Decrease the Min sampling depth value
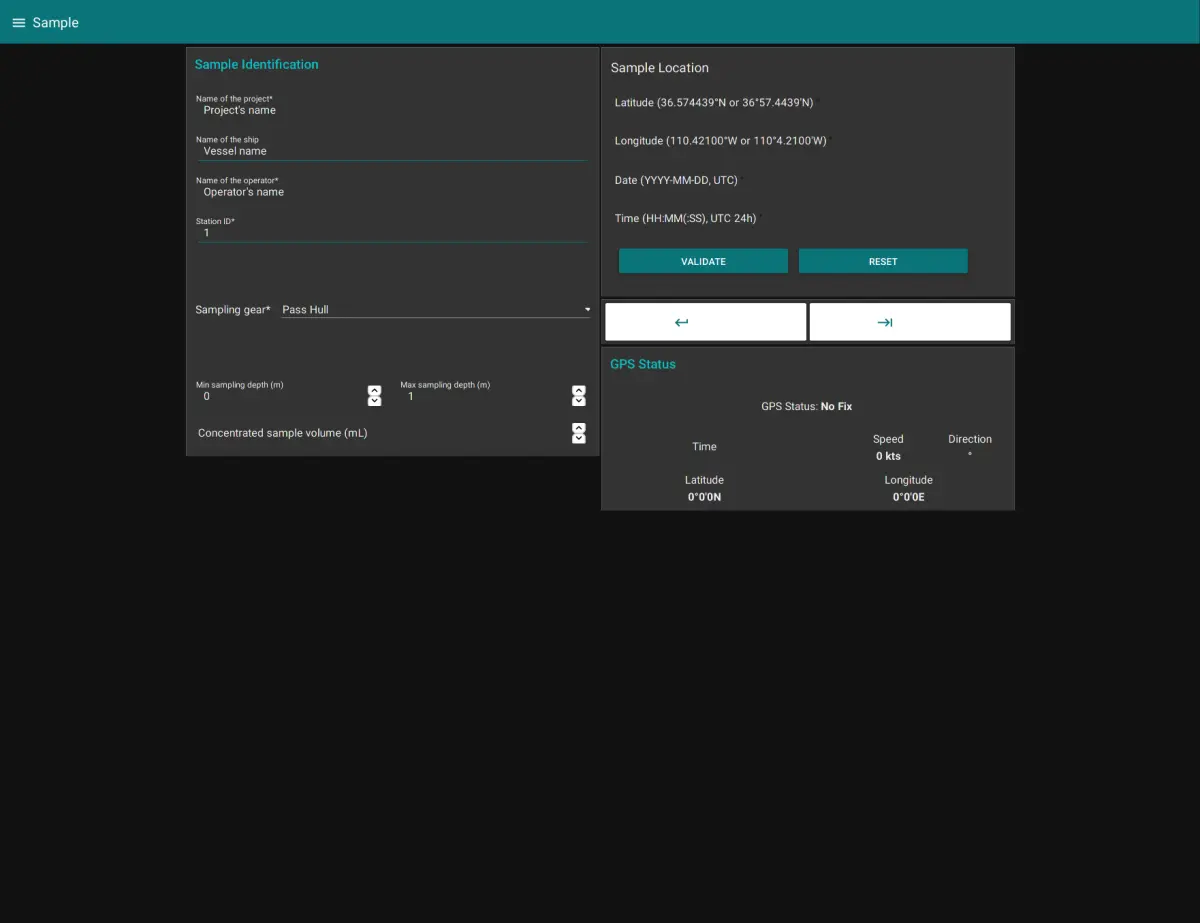1200x923 pixels. (x=374, y=401)
